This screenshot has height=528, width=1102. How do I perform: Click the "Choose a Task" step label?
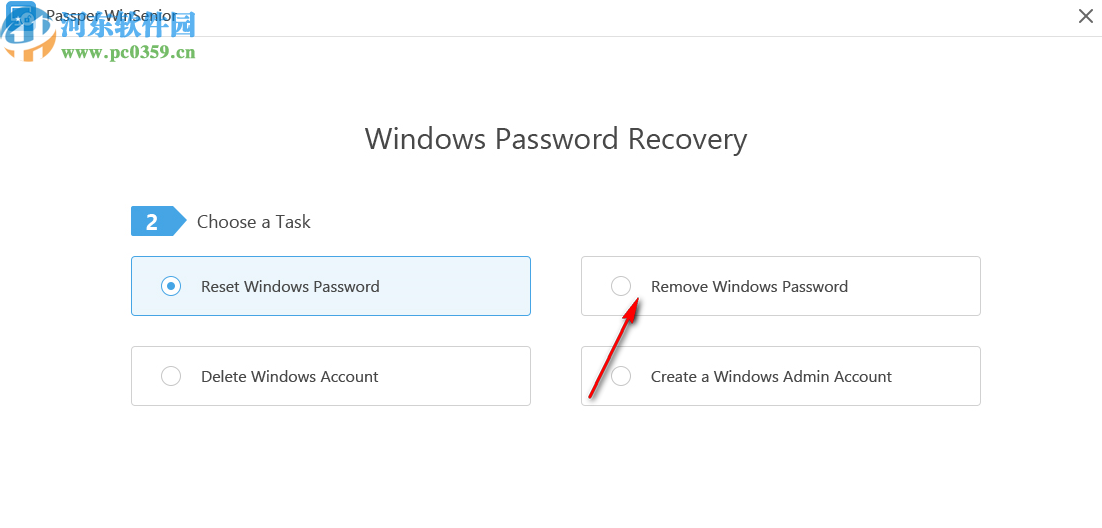[253, 222]
